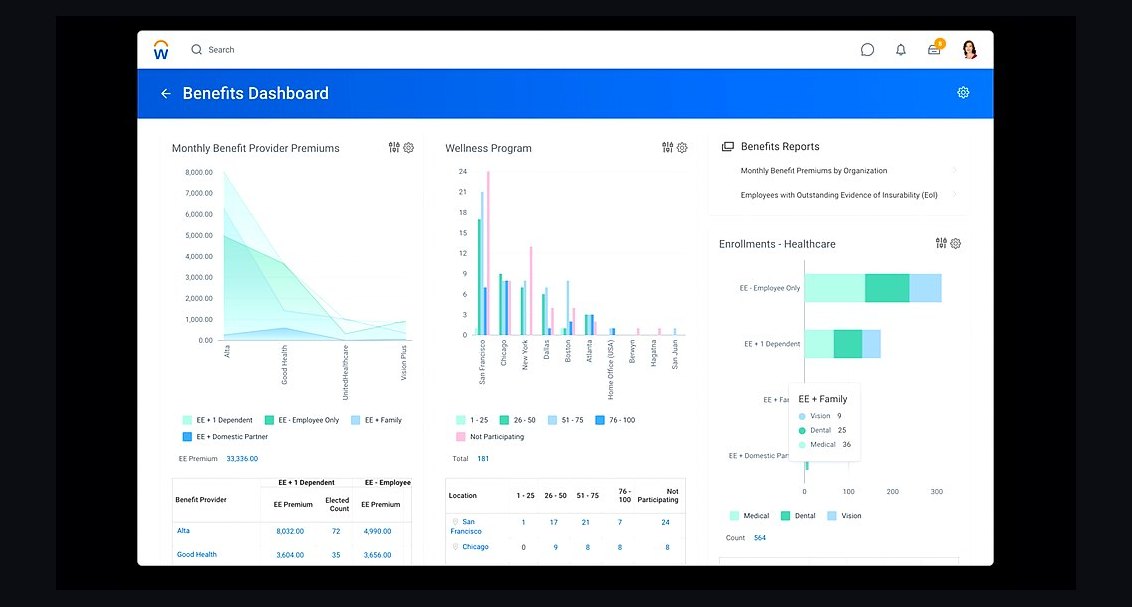Toggle the 26 - 50 legend swatch
The width and height of the screenshot is (1132, 607).
(x=505, y=420)
